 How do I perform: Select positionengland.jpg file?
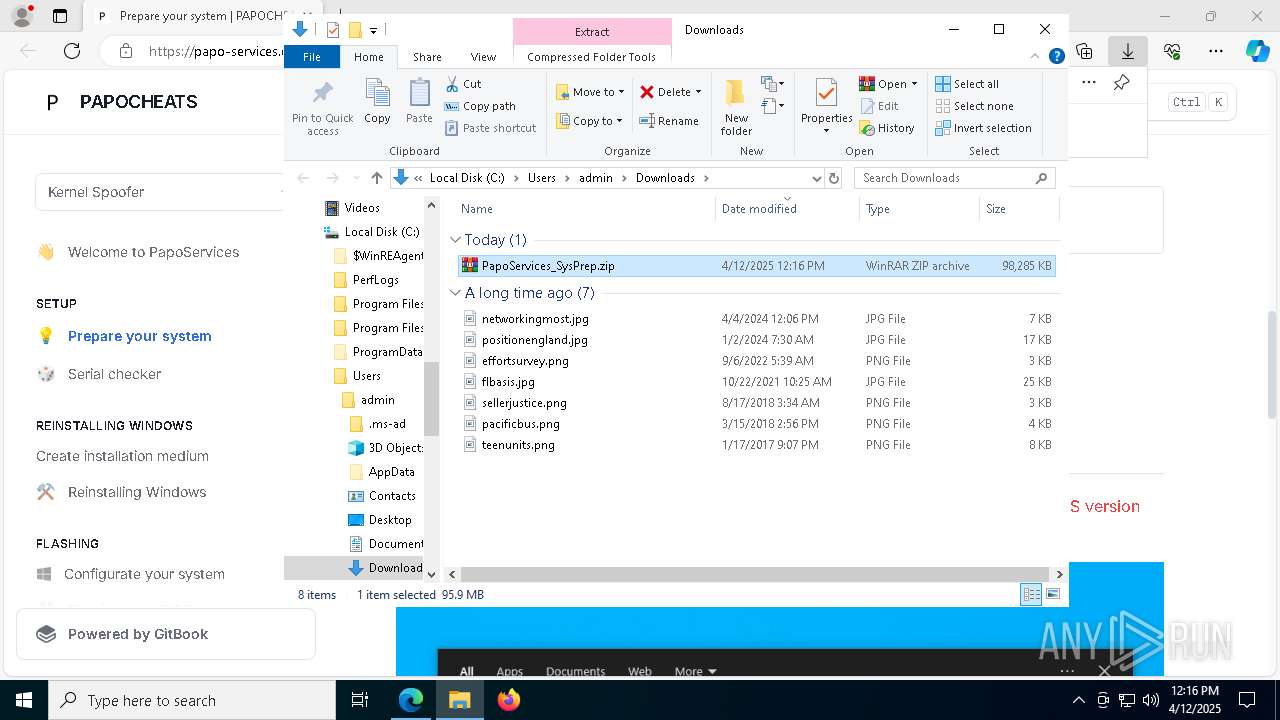pos(756,340)
